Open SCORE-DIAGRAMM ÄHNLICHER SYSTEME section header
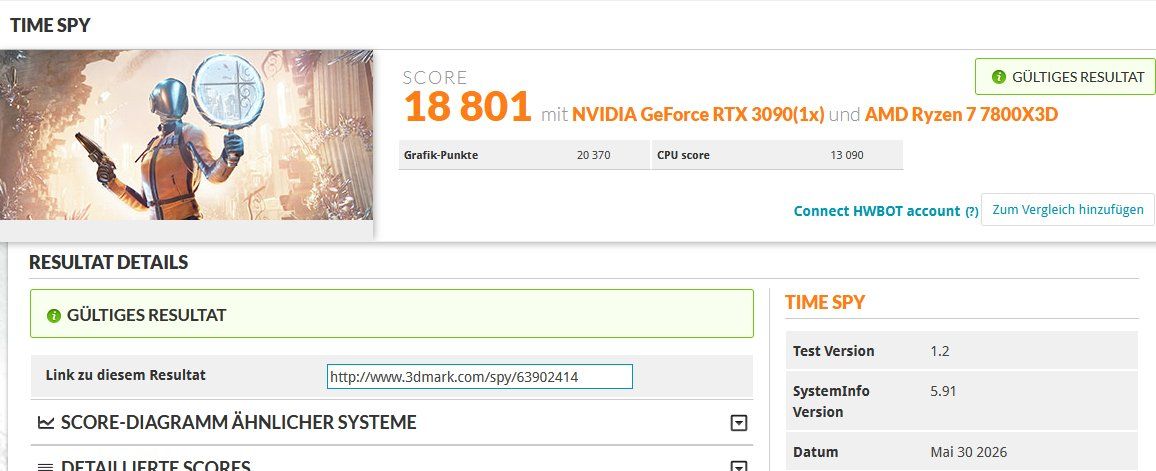Image resolution: width=1156 pixels, height=471 pixels. [392, 422]
